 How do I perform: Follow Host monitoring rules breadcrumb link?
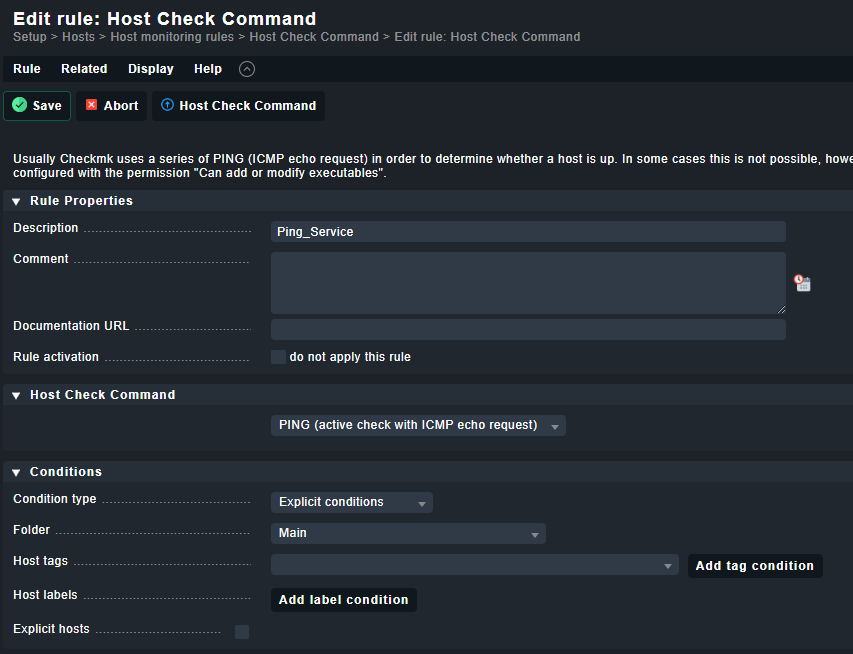coord(172,37)
